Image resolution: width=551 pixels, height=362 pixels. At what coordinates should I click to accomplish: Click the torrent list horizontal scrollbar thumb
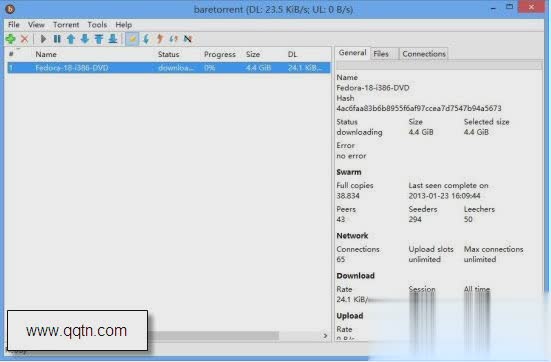click(213, 336)
